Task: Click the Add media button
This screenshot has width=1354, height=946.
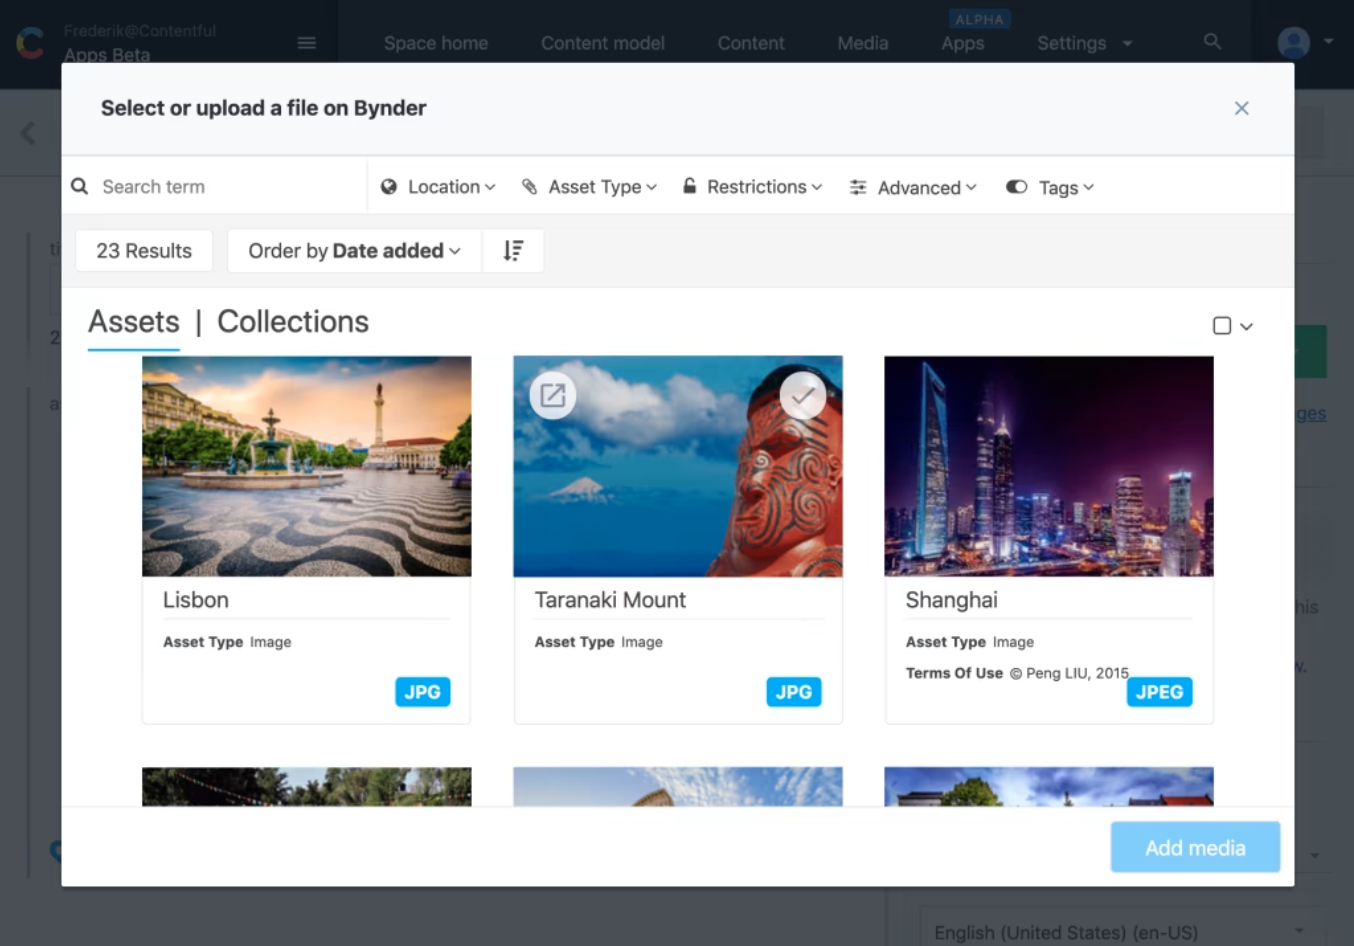Action: 1194,847
